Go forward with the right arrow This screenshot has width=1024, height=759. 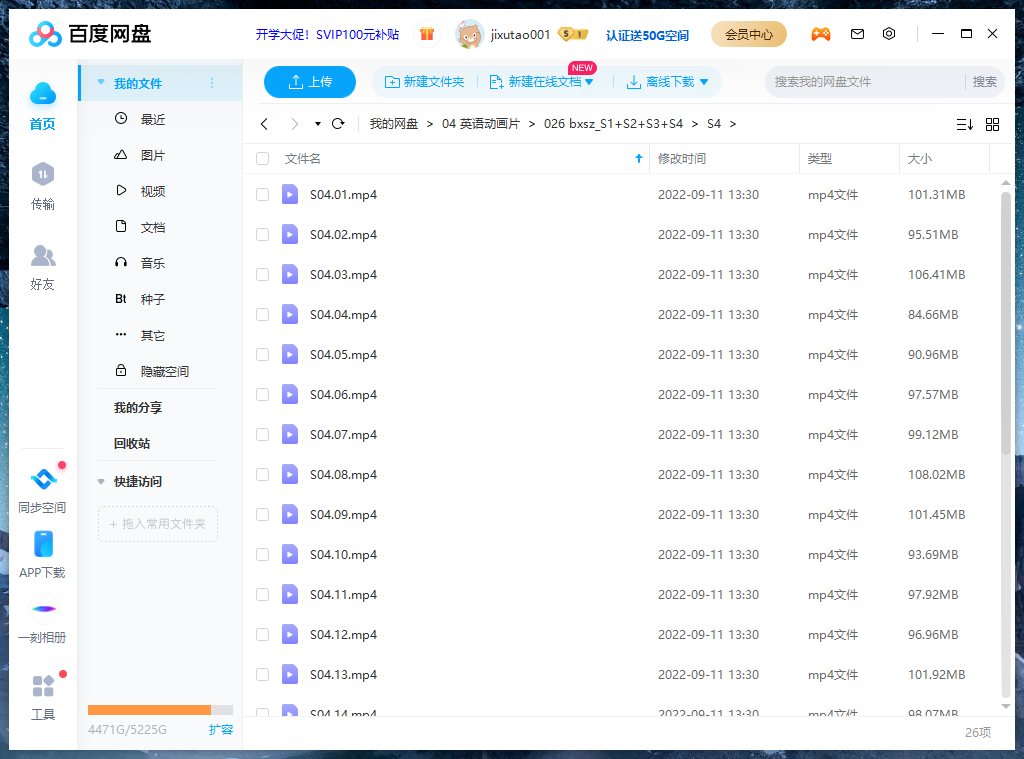click(x=295, y=123)
